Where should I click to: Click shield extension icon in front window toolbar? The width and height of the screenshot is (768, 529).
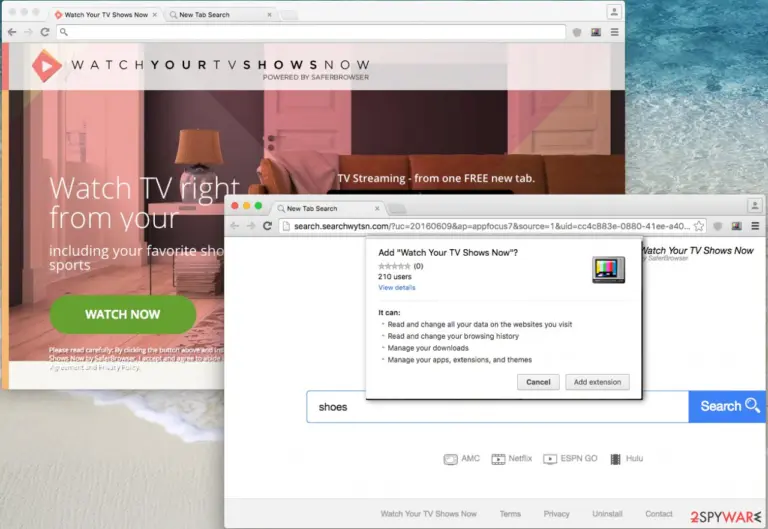pos(718,226)
